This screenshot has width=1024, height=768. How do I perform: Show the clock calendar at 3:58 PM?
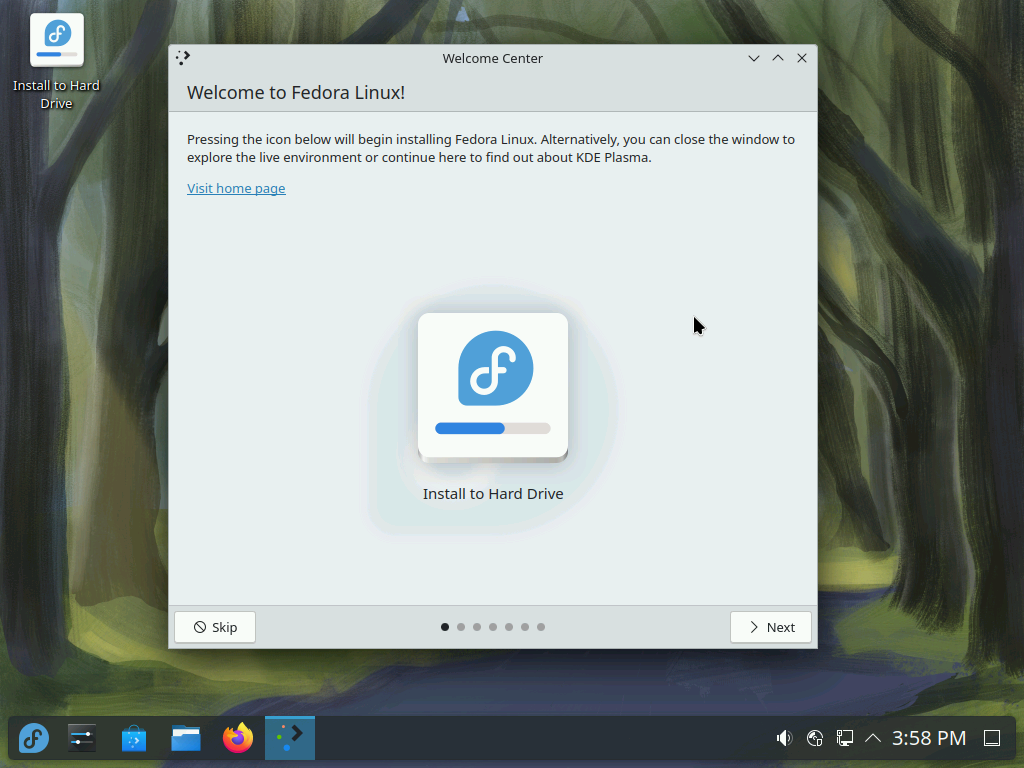click(x=929, y=739)
